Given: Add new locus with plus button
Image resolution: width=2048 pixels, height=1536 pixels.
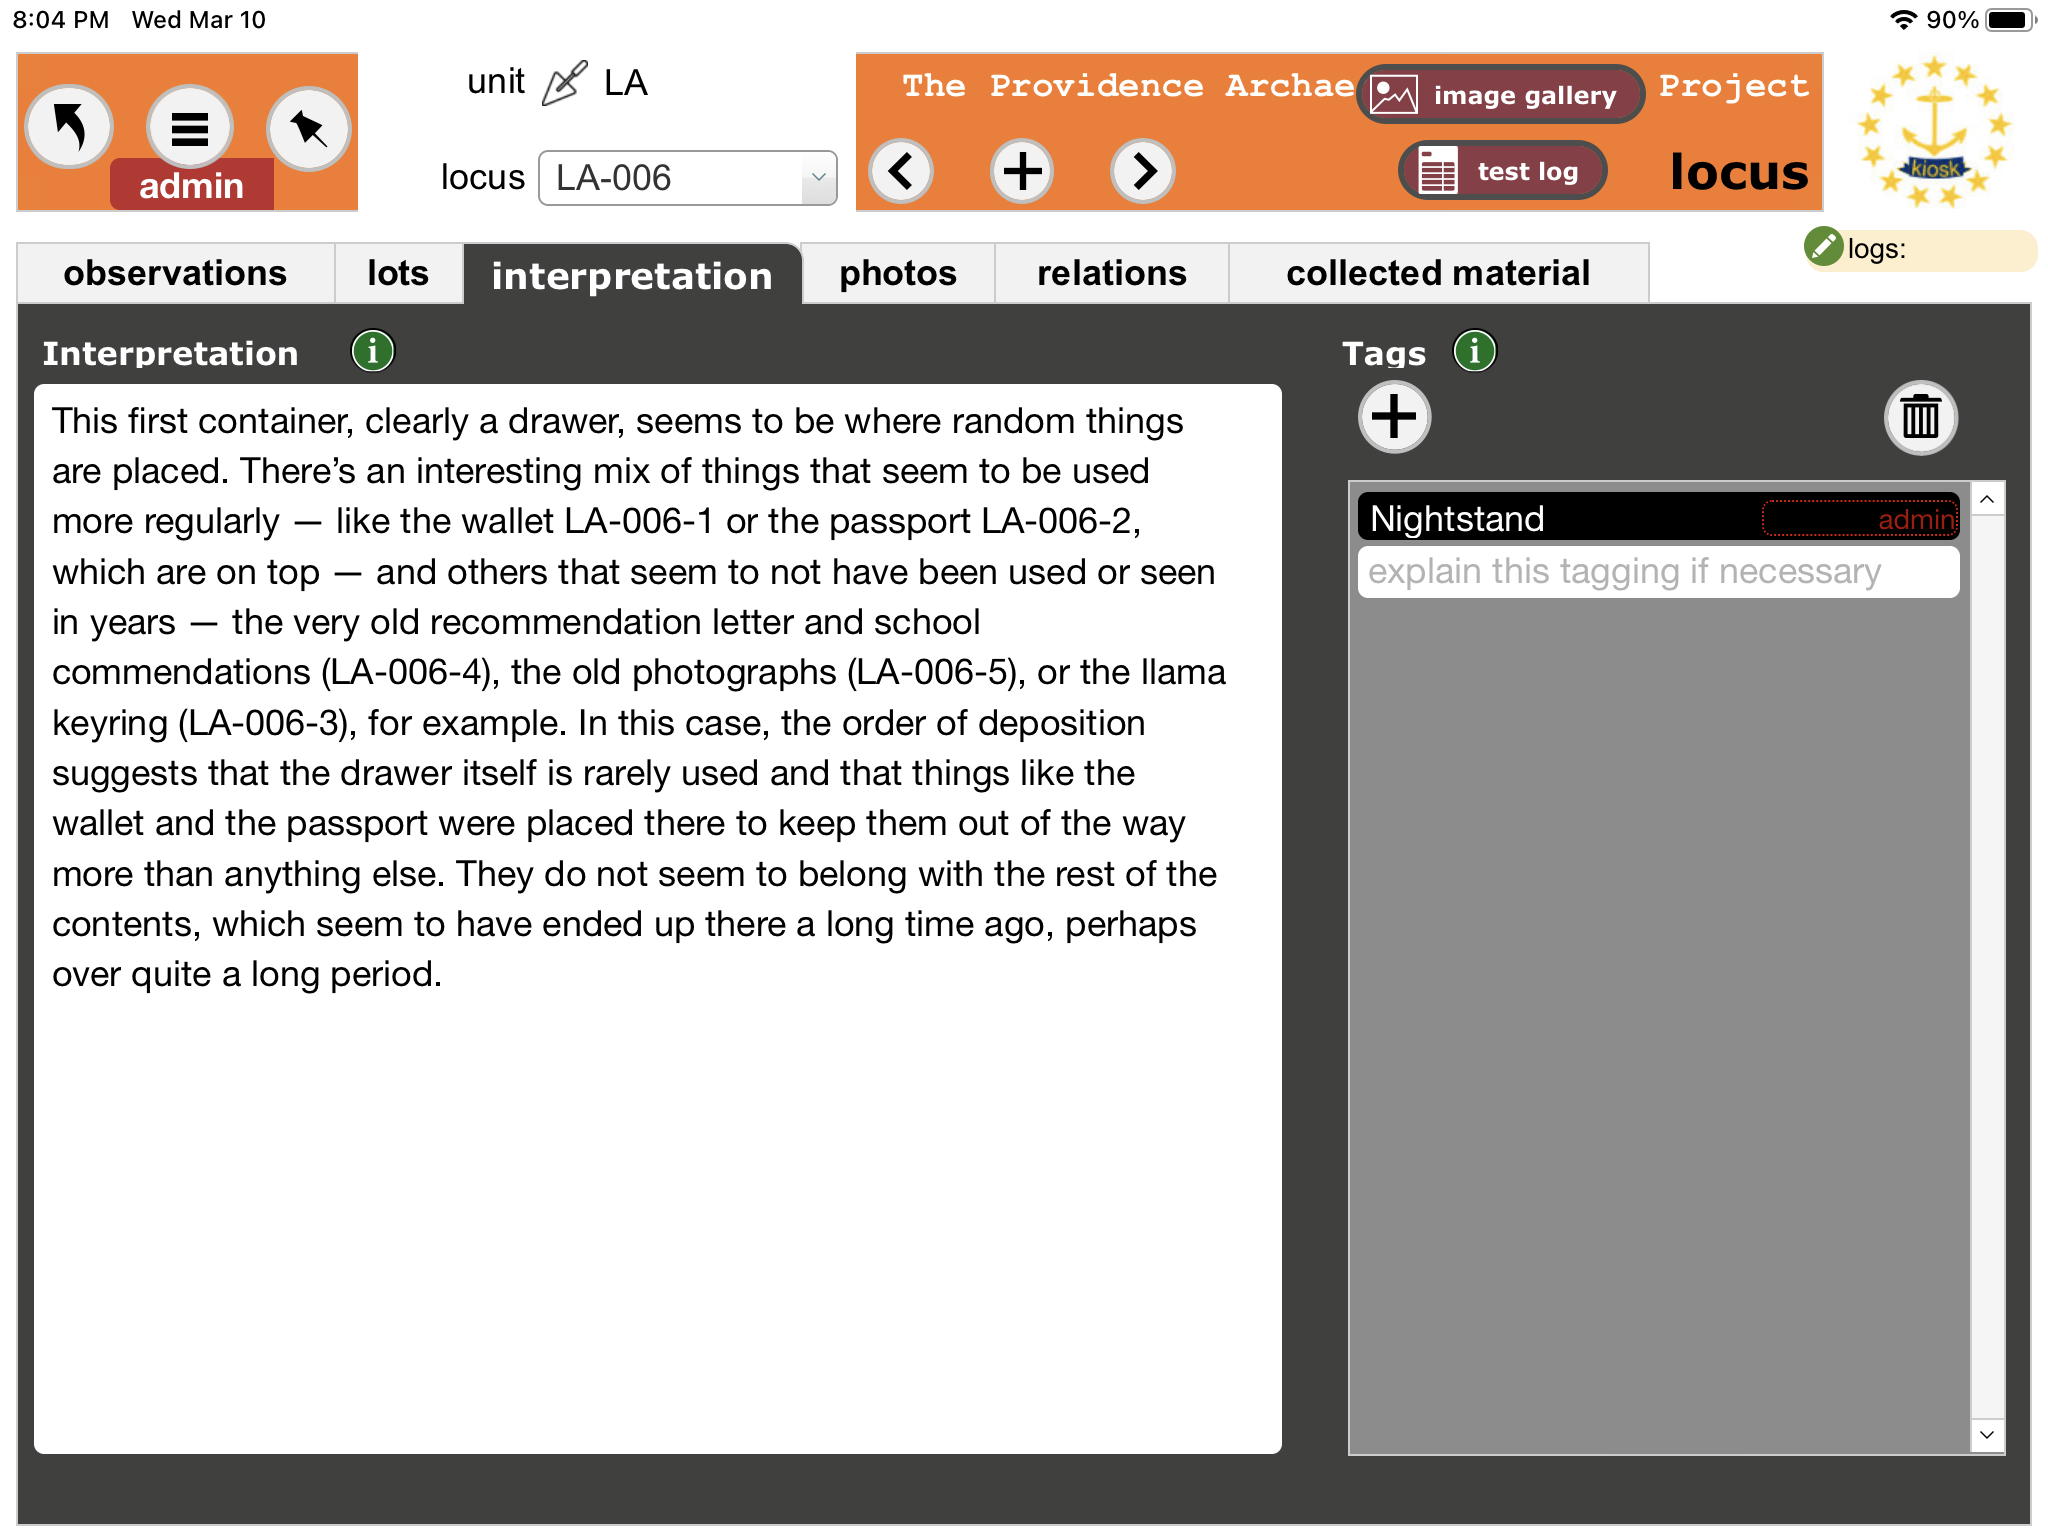Looking at the screenshot, I should click(x=1022, y=171).
